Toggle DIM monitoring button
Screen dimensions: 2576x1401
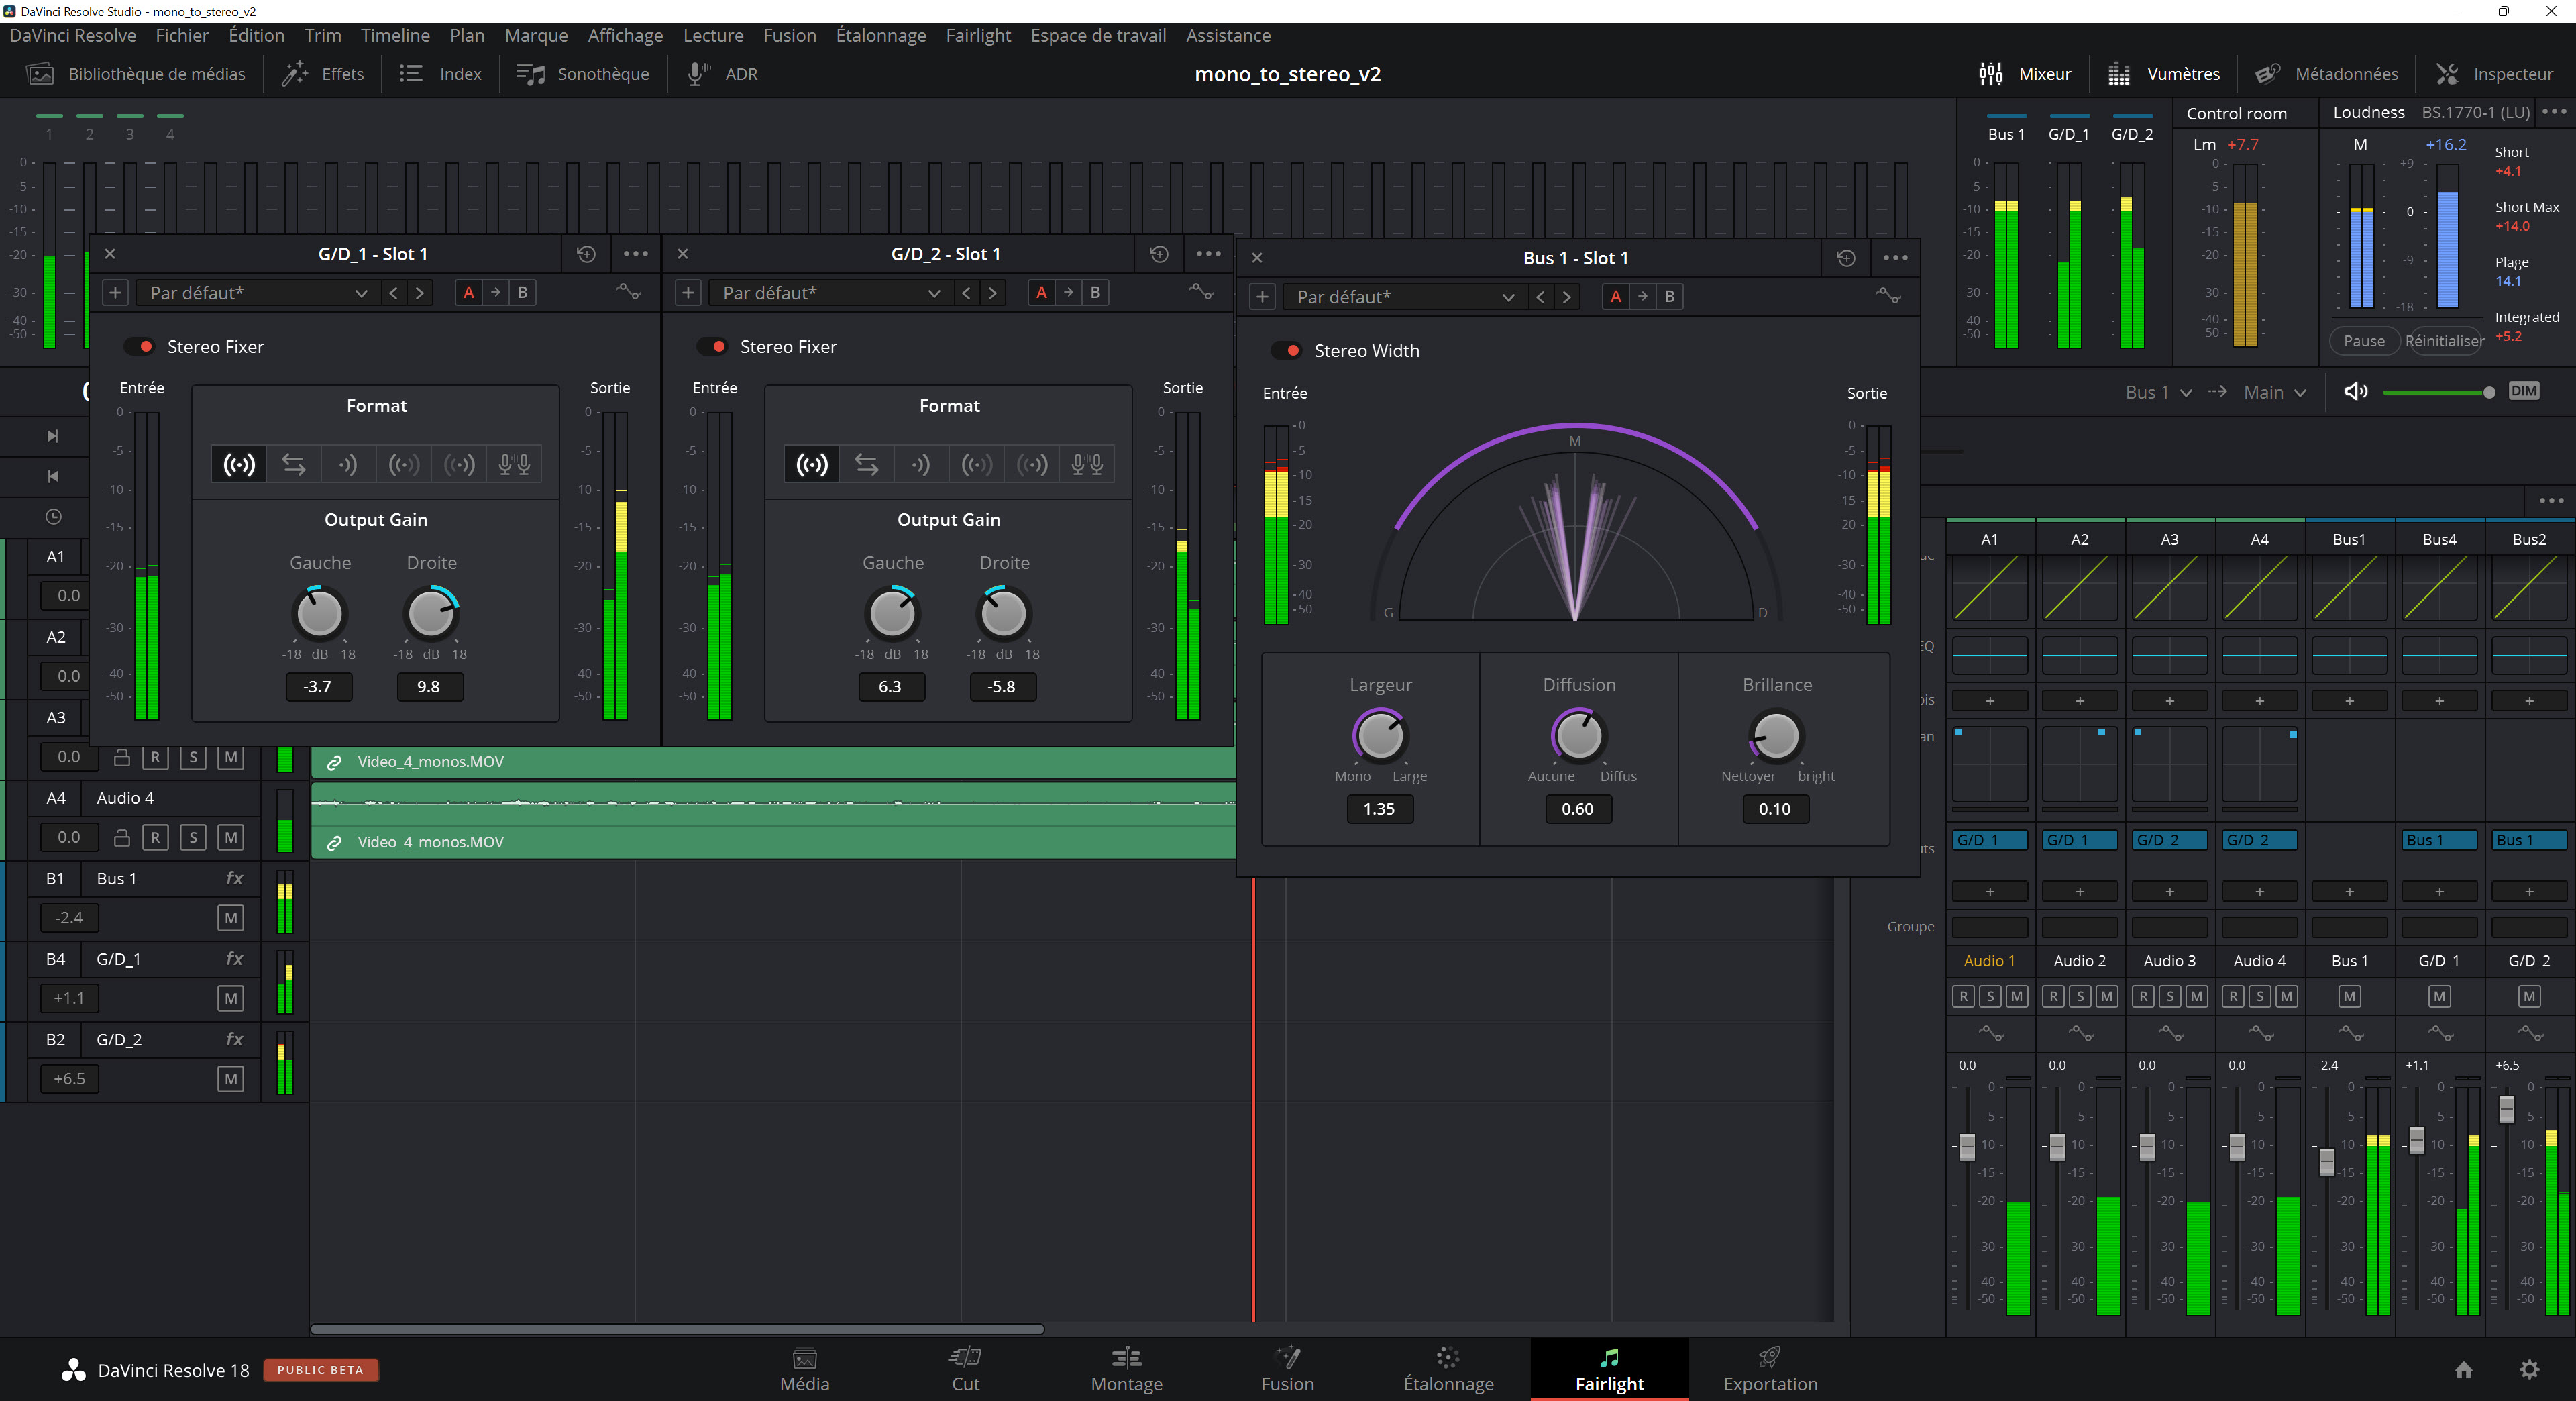click(2523, 392)
